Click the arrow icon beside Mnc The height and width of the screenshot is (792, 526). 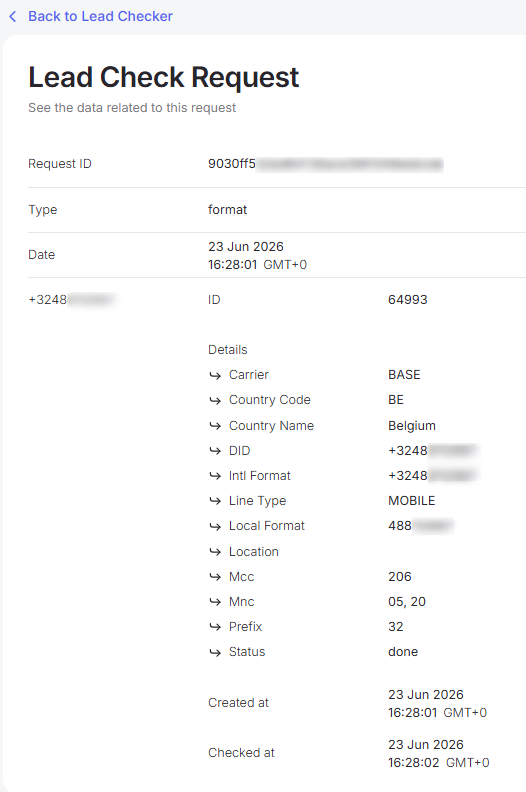pos(215,602)
